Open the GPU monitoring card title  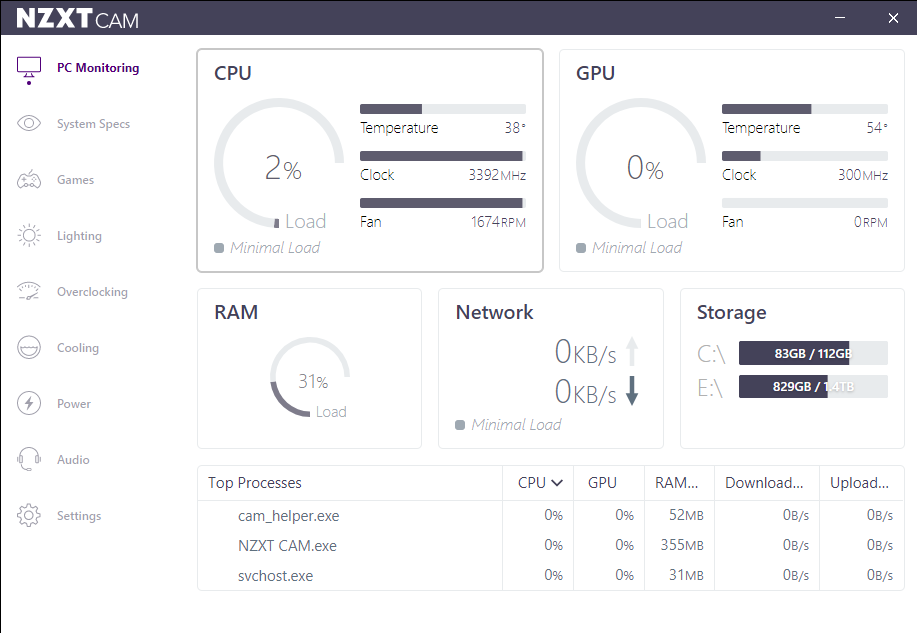coord(595,73)
